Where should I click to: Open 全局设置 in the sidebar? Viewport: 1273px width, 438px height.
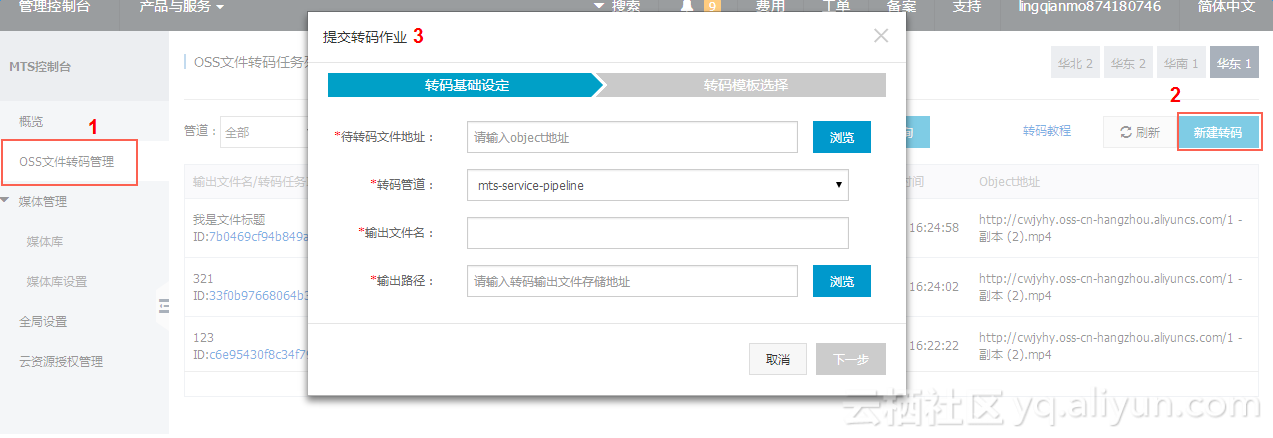[43, 322]
